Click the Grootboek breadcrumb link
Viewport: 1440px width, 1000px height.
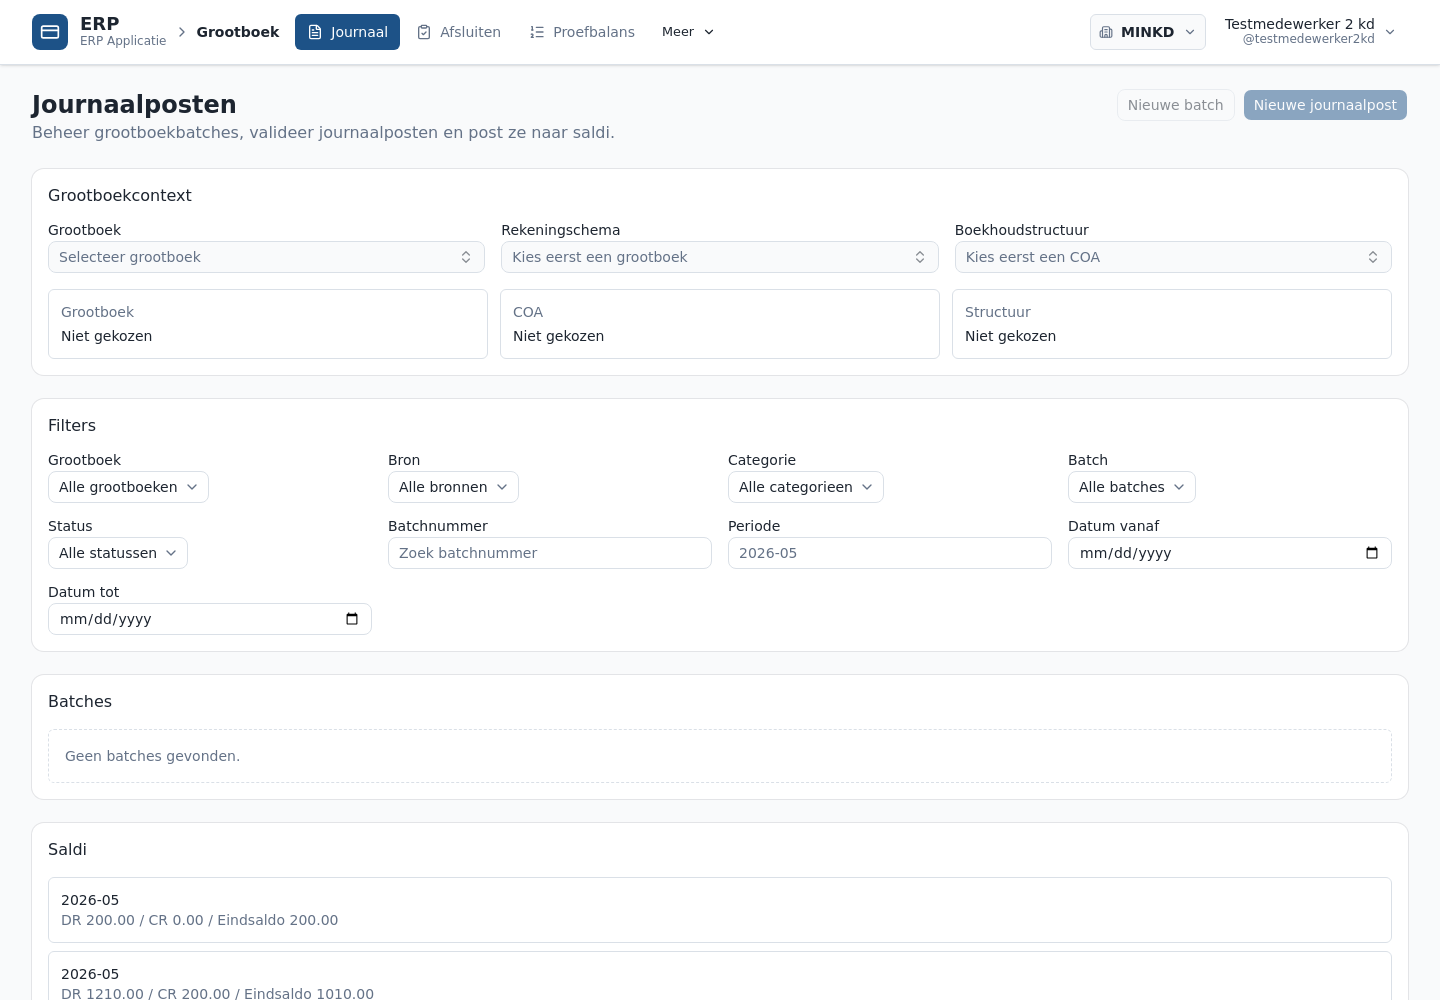pyautogui.click(x=238, y=32)
